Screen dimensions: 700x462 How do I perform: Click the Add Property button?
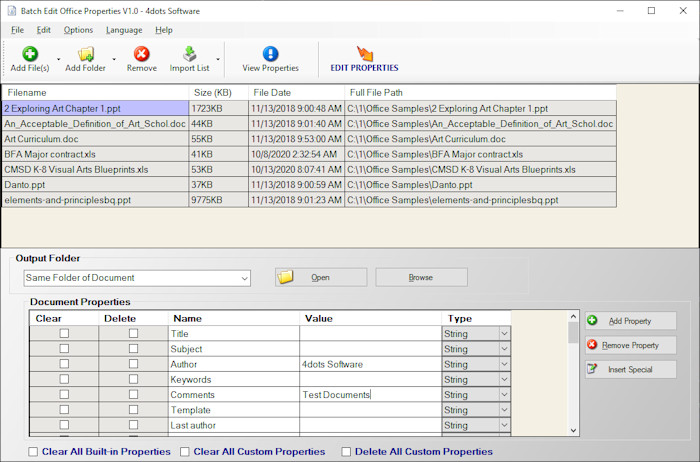(x=631, y=321)
